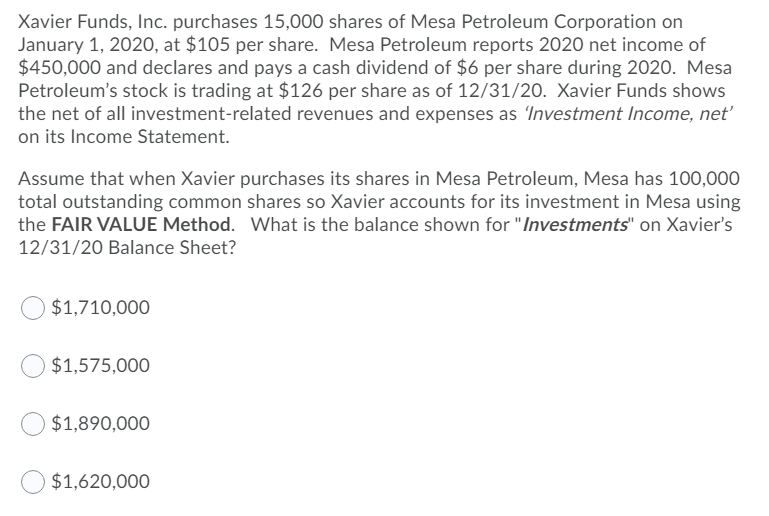The image size is (769, 516).
Task: Click the bold FAIR VALUE Method text
Action: [x=142, y=225]
